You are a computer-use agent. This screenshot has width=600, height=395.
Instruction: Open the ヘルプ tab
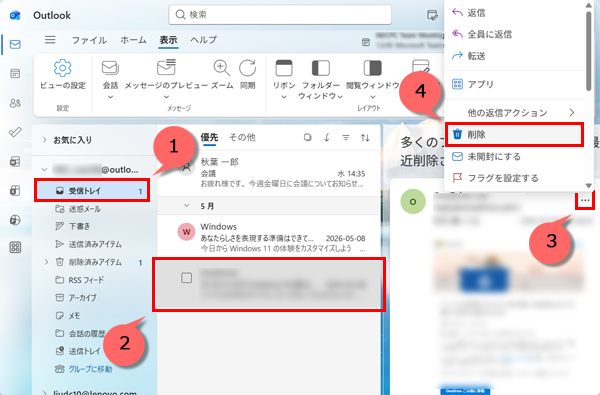(204, 40)
